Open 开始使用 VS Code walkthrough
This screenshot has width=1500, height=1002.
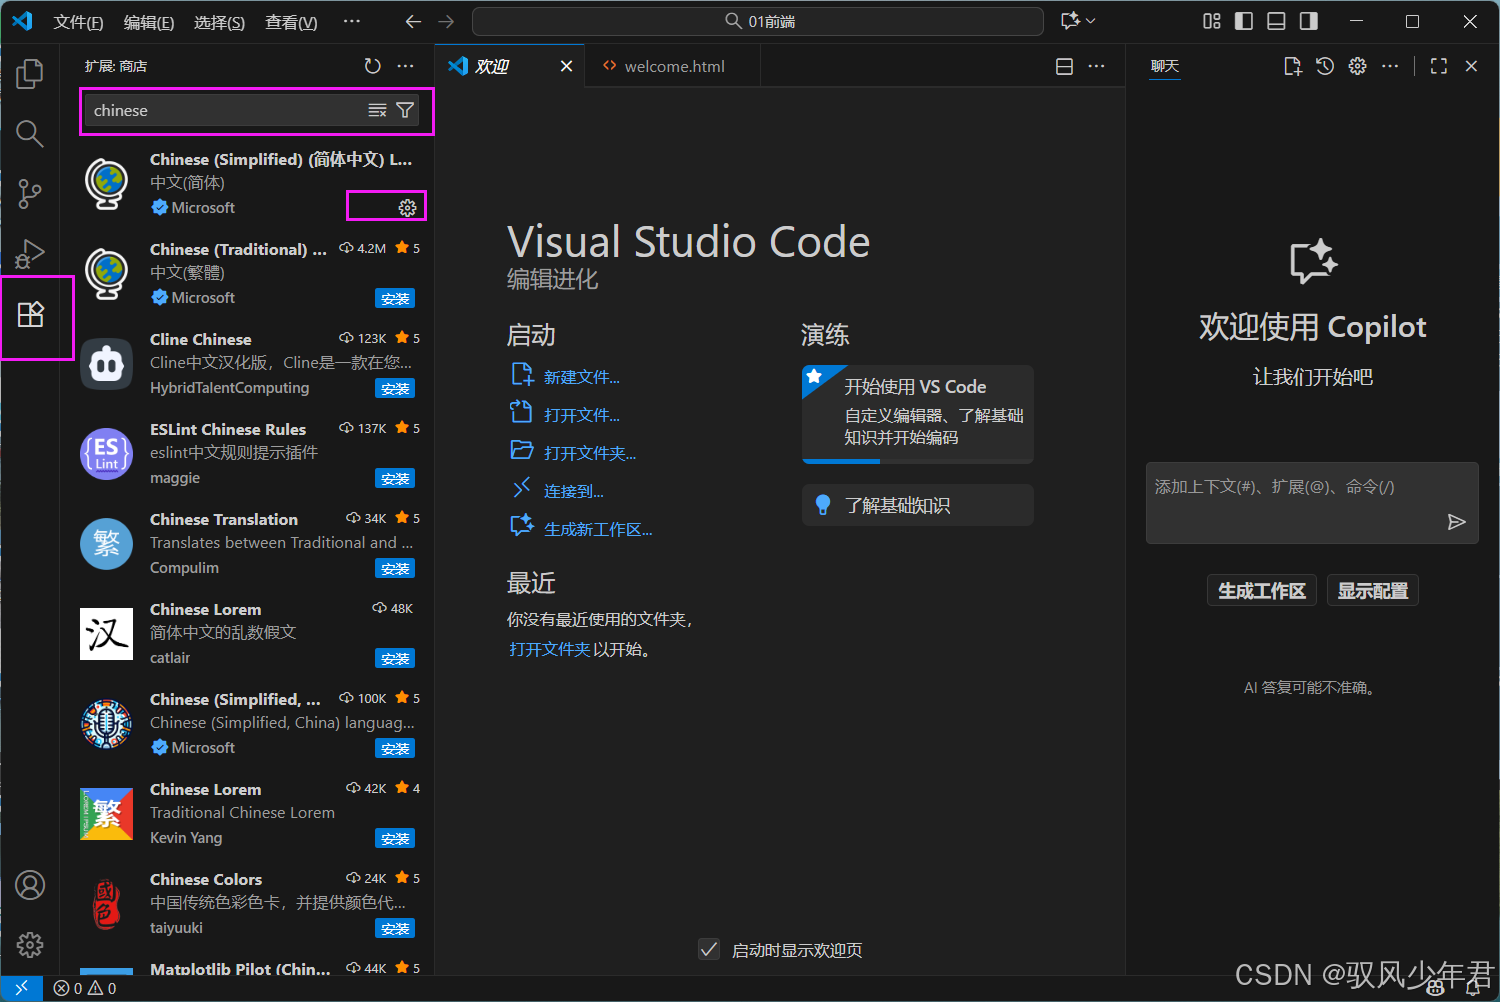tap(918, 413)
